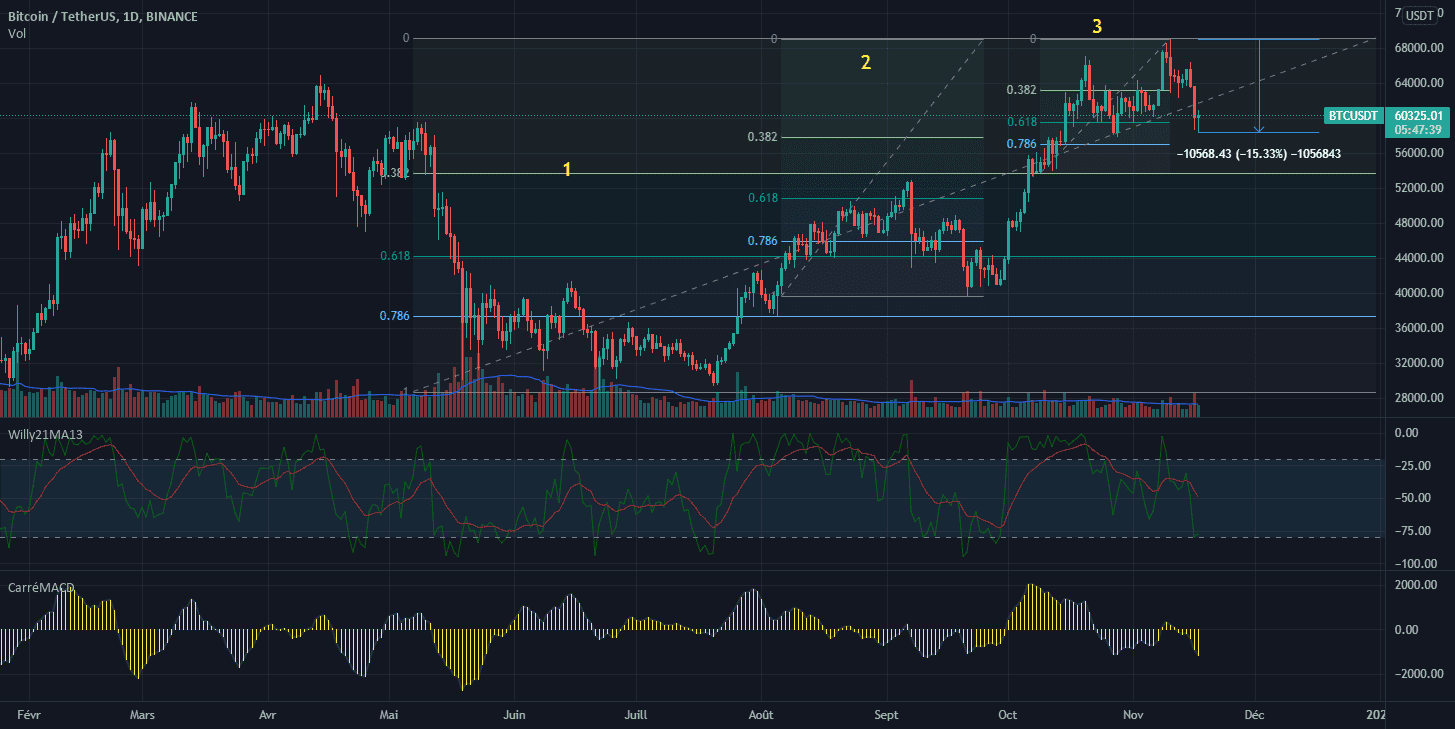This screenshot has height=729, width=1455.
Task: Click the 36000.00 price scale label
Action: (1419, 328)
